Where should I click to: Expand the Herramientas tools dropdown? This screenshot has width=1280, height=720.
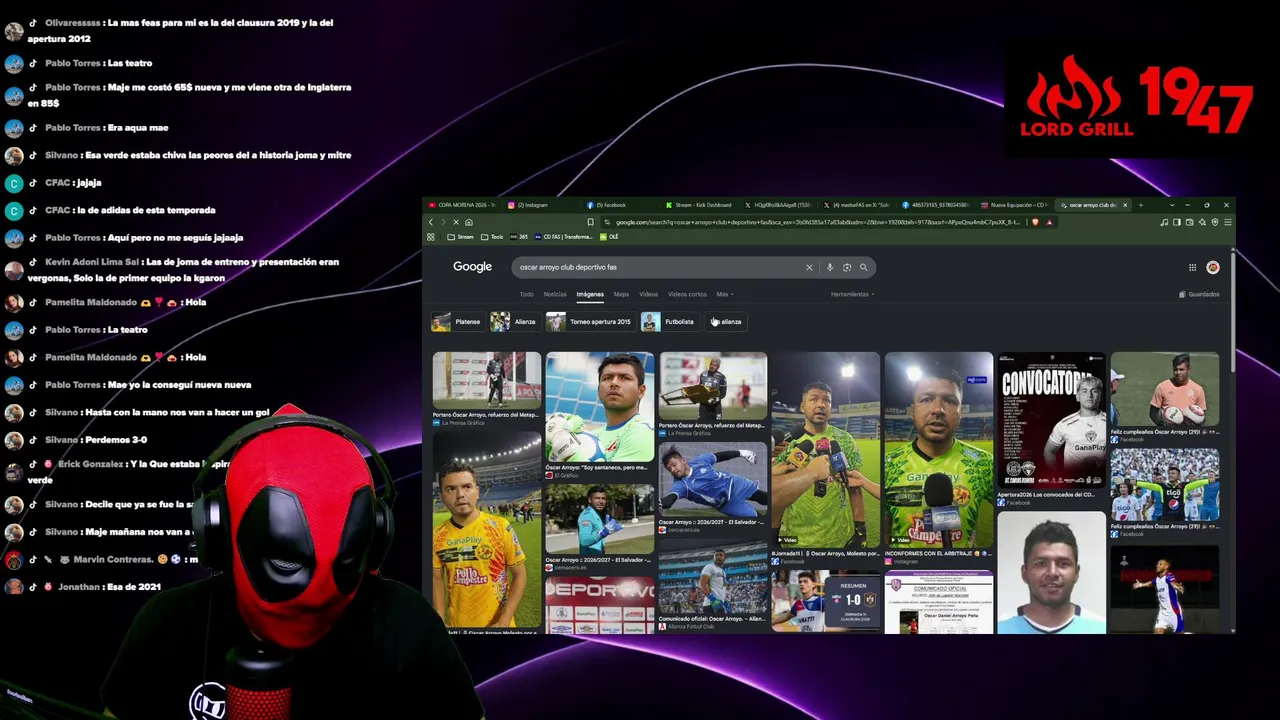coord(852,294)
